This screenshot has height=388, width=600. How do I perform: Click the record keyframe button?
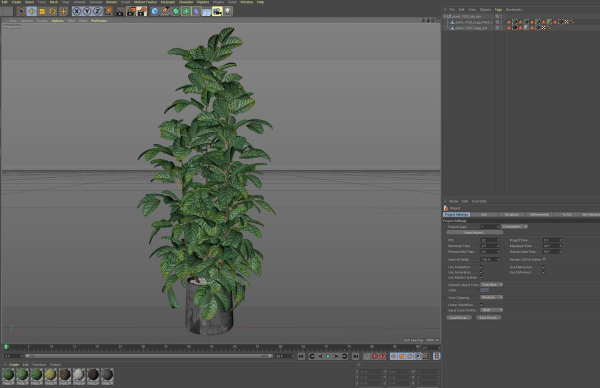(374, 356)
